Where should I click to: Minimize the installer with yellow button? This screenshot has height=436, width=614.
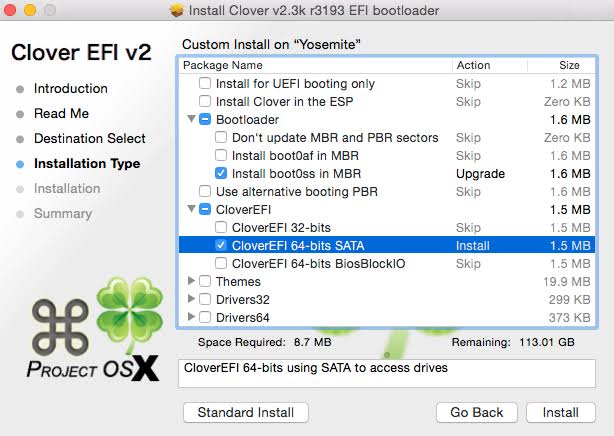pos(30,10)
